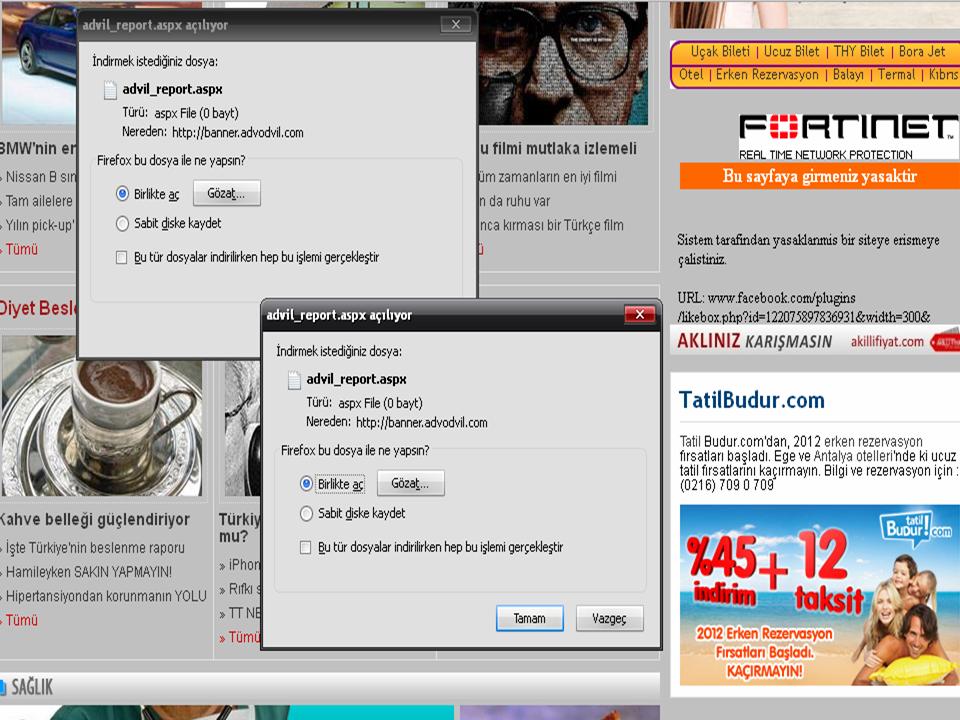The image size is (960, 720).
Task: Open 'Hamileyken SAKIN YAPMAYIN!' article link
Action: point(88,572)
